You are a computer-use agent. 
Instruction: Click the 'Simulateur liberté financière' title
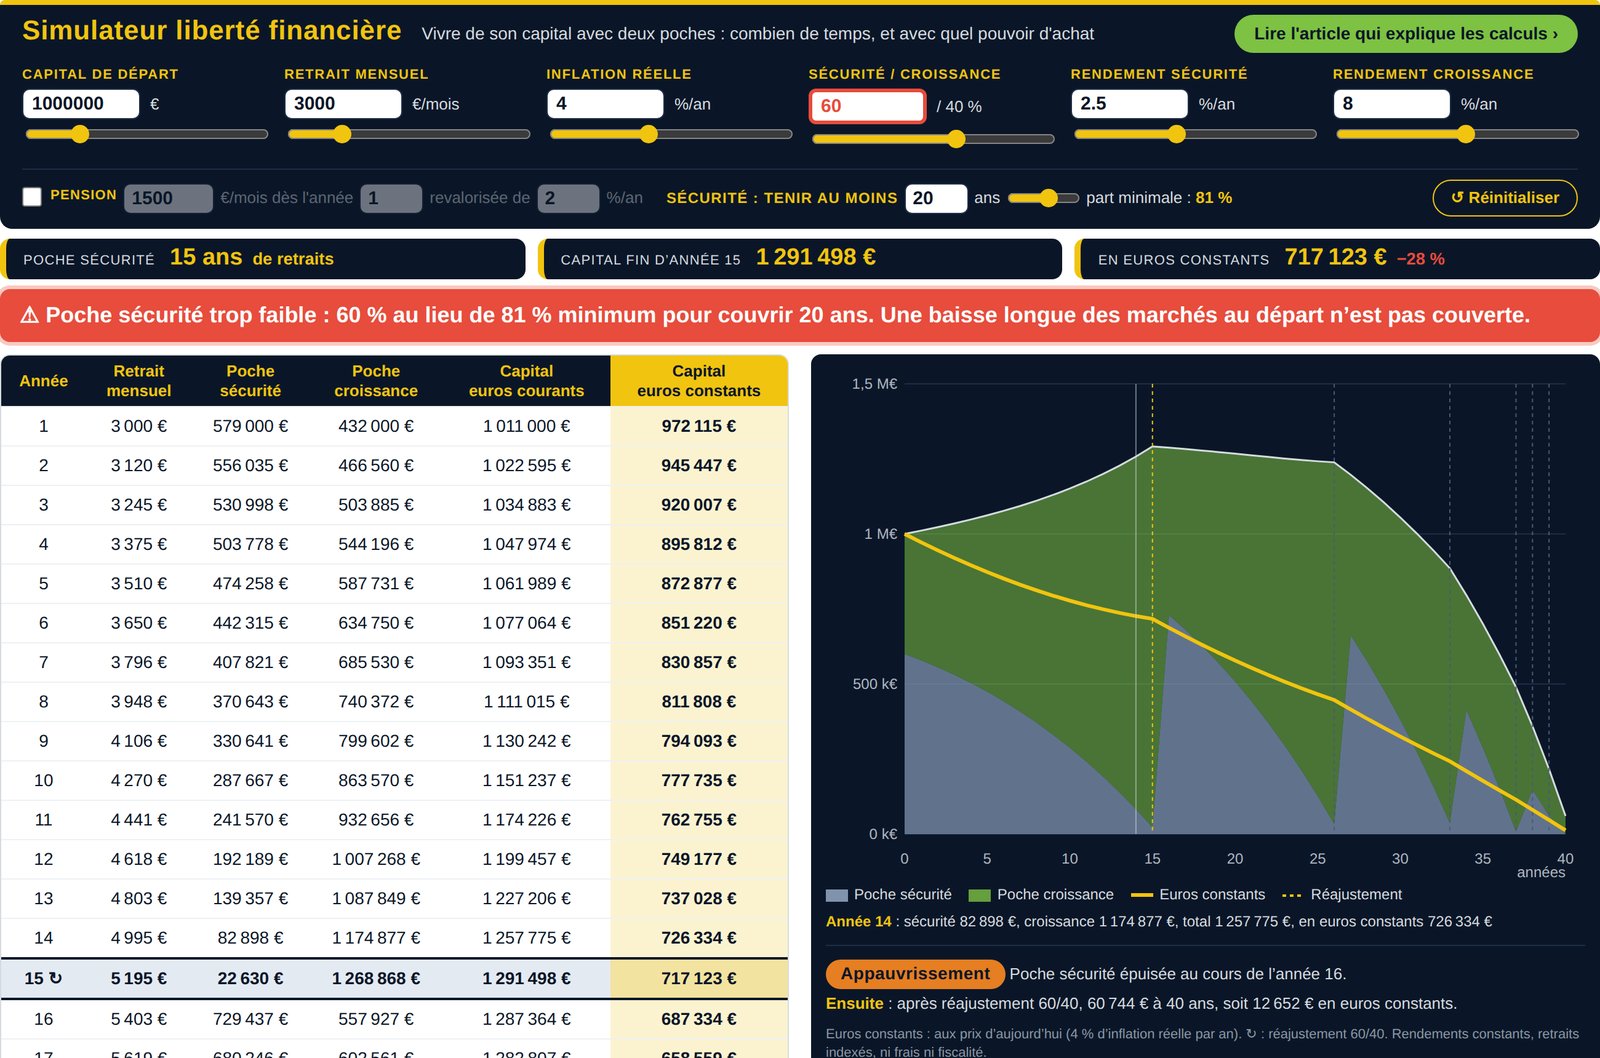click(212, 30)
